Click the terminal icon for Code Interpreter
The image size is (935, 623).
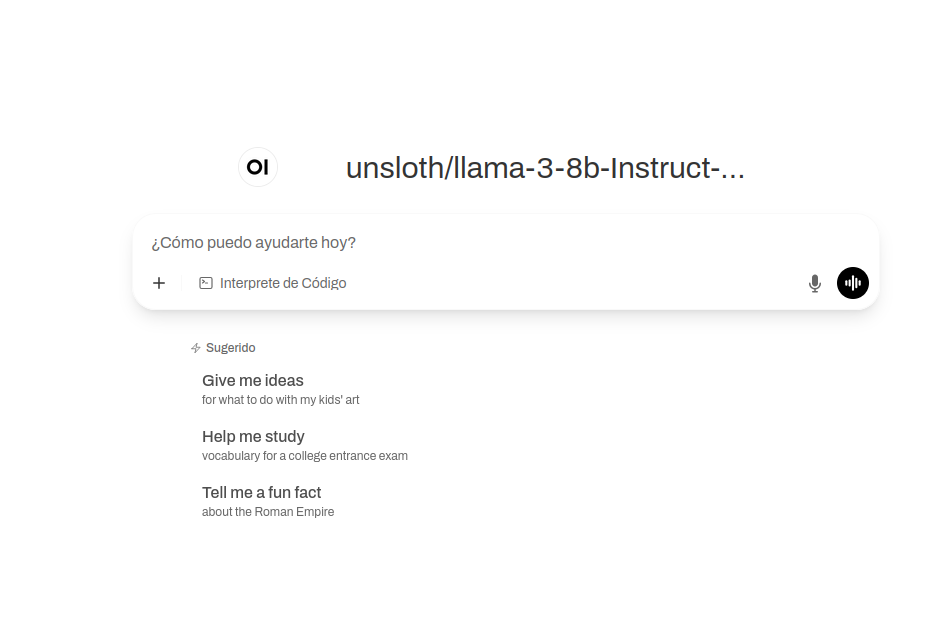206,283
